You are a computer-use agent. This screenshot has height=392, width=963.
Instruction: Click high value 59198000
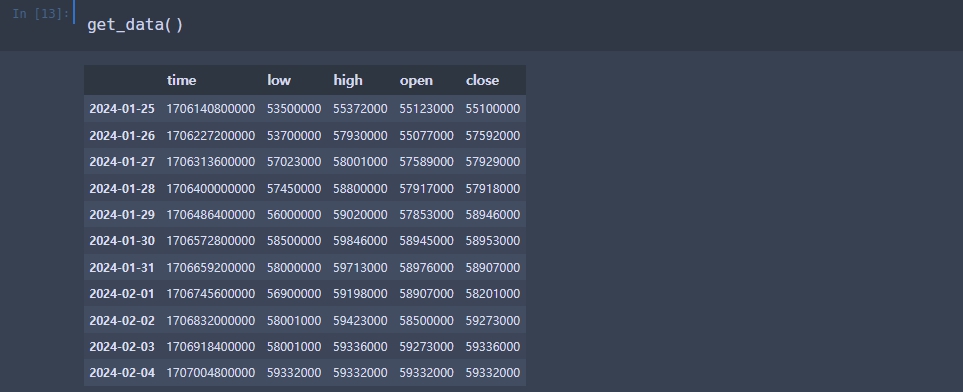[360, 294]
